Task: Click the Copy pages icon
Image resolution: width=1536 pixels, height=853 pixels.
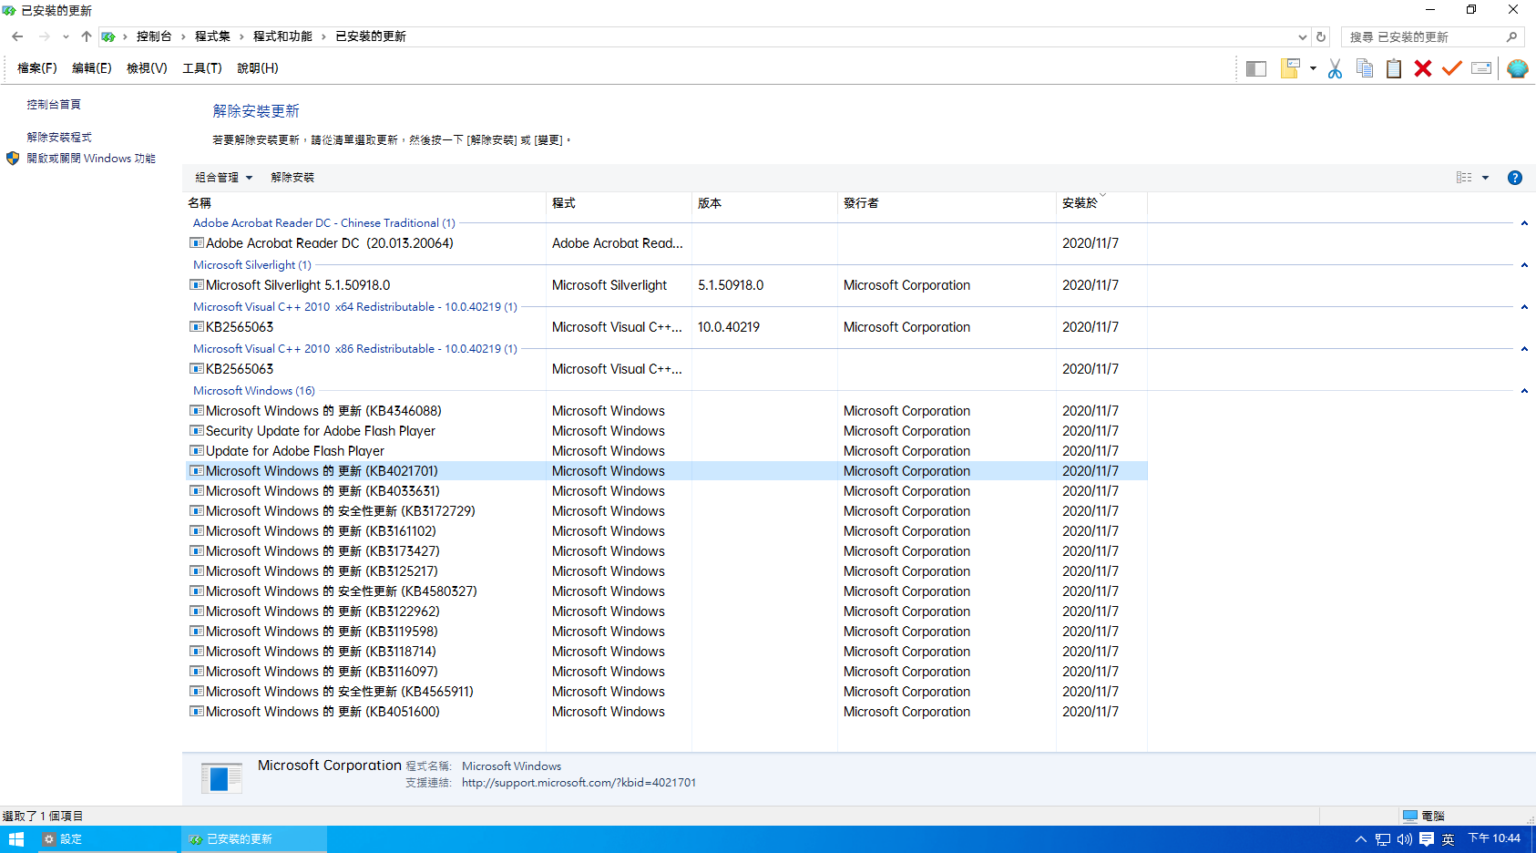Action: 1364,68
